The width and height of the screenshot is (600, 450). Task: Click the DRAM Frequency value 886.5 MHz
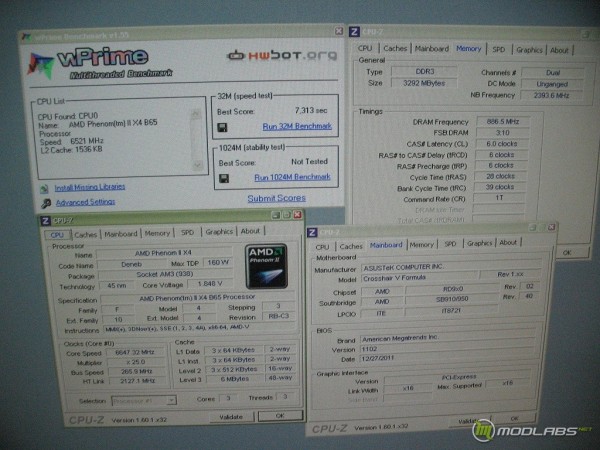click(x=503, y=122)
